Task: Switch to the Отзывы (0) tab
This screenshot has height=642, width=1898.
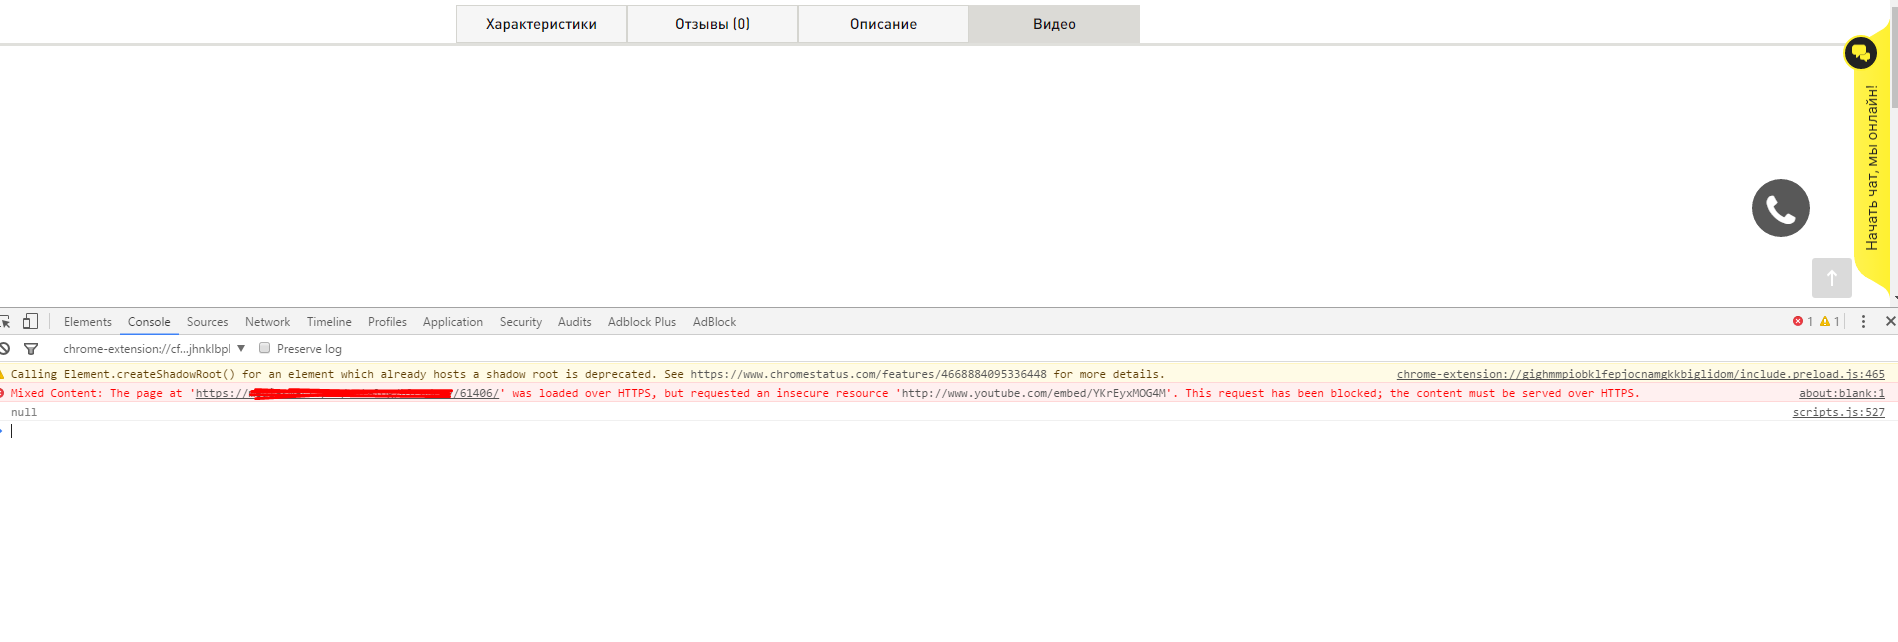Action: (712, 24)
